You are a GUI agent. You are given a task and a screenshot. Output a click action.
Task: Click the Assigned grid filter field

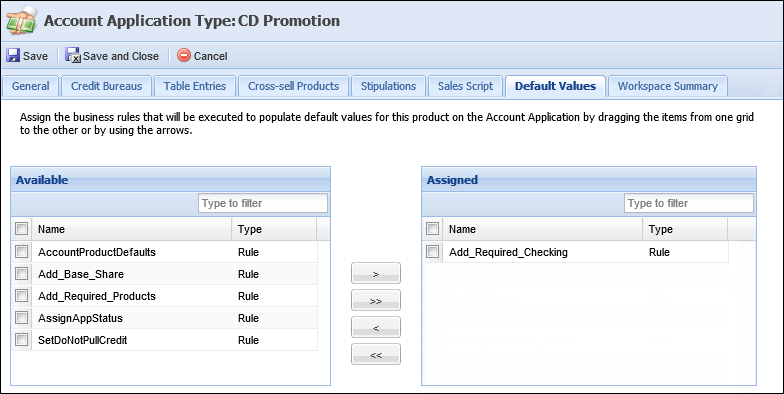[689, 203]
